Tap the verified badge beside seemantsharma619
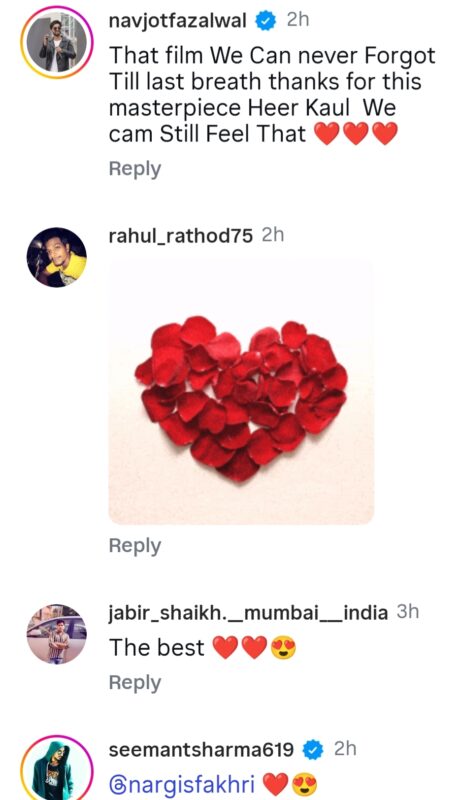Screen dimensions: 461x800 pyautogui.click(x=313, y=750)
